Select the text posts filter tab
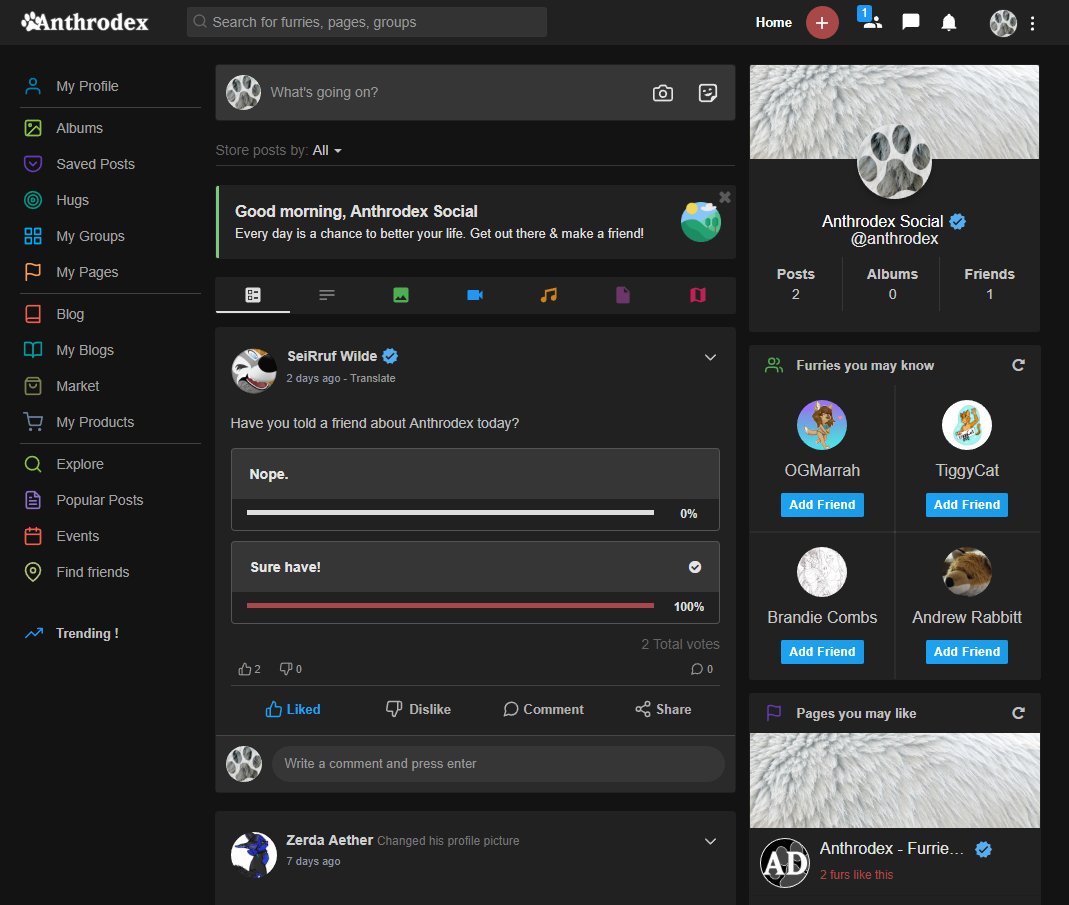 (327, 295)
